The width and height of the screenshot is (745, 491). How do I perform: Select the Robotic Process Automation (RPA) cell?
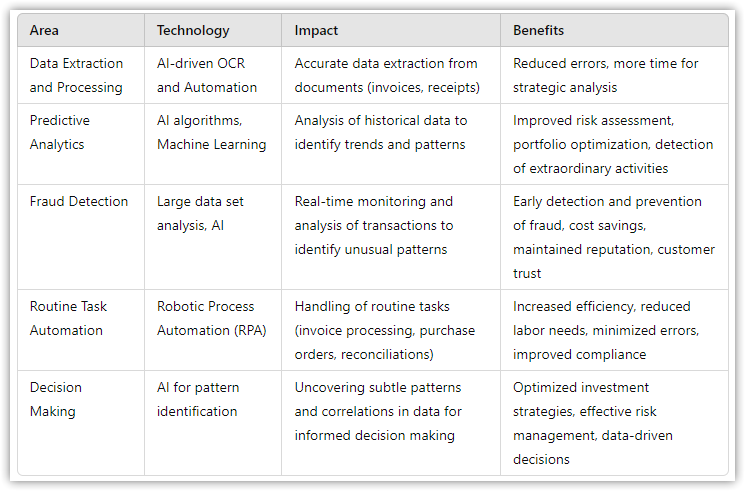tap(213, 330)
